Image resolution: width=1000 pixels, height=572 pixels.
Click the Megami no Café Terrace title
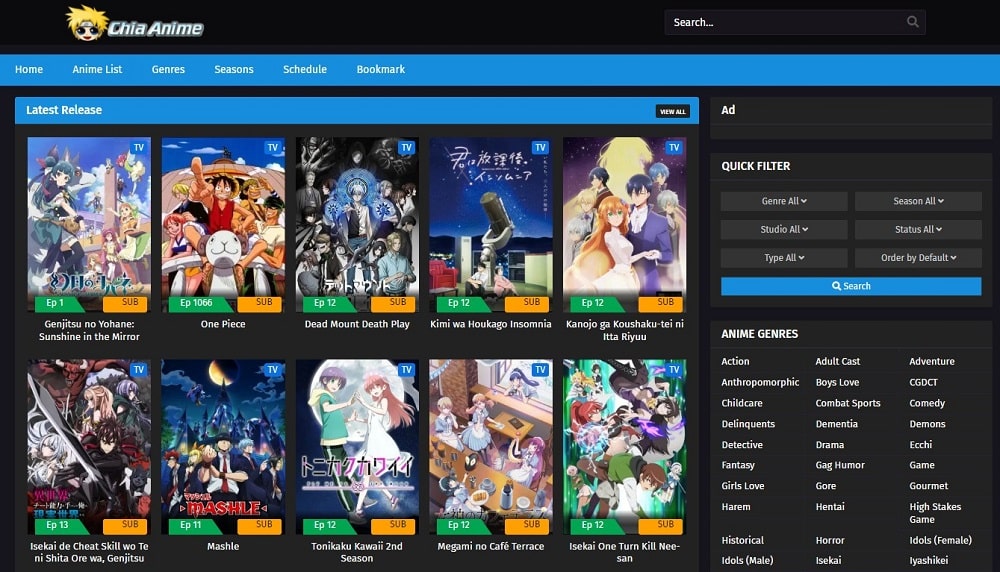pos(491,546)
